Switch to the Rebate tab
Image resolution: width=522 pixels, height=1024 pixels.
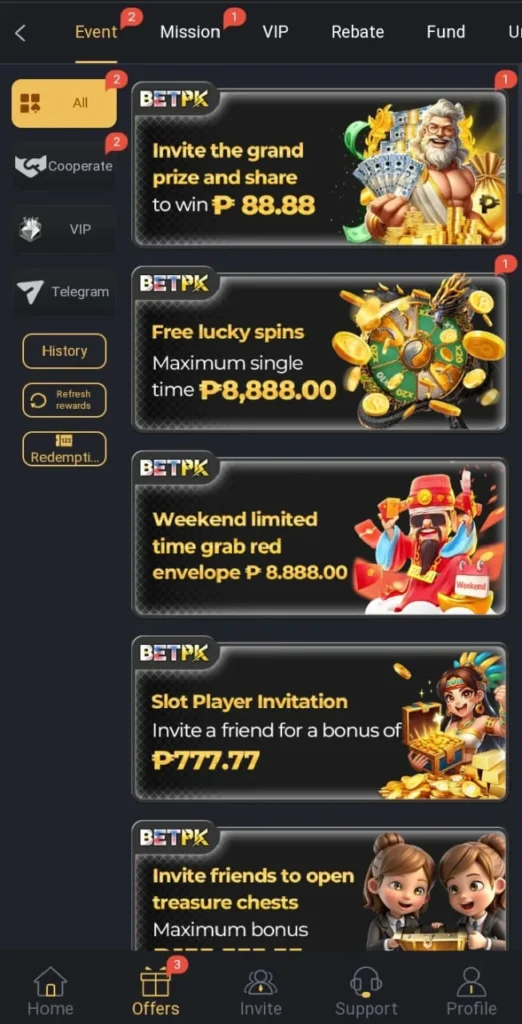pyautogui.click(x=357, y=32)
